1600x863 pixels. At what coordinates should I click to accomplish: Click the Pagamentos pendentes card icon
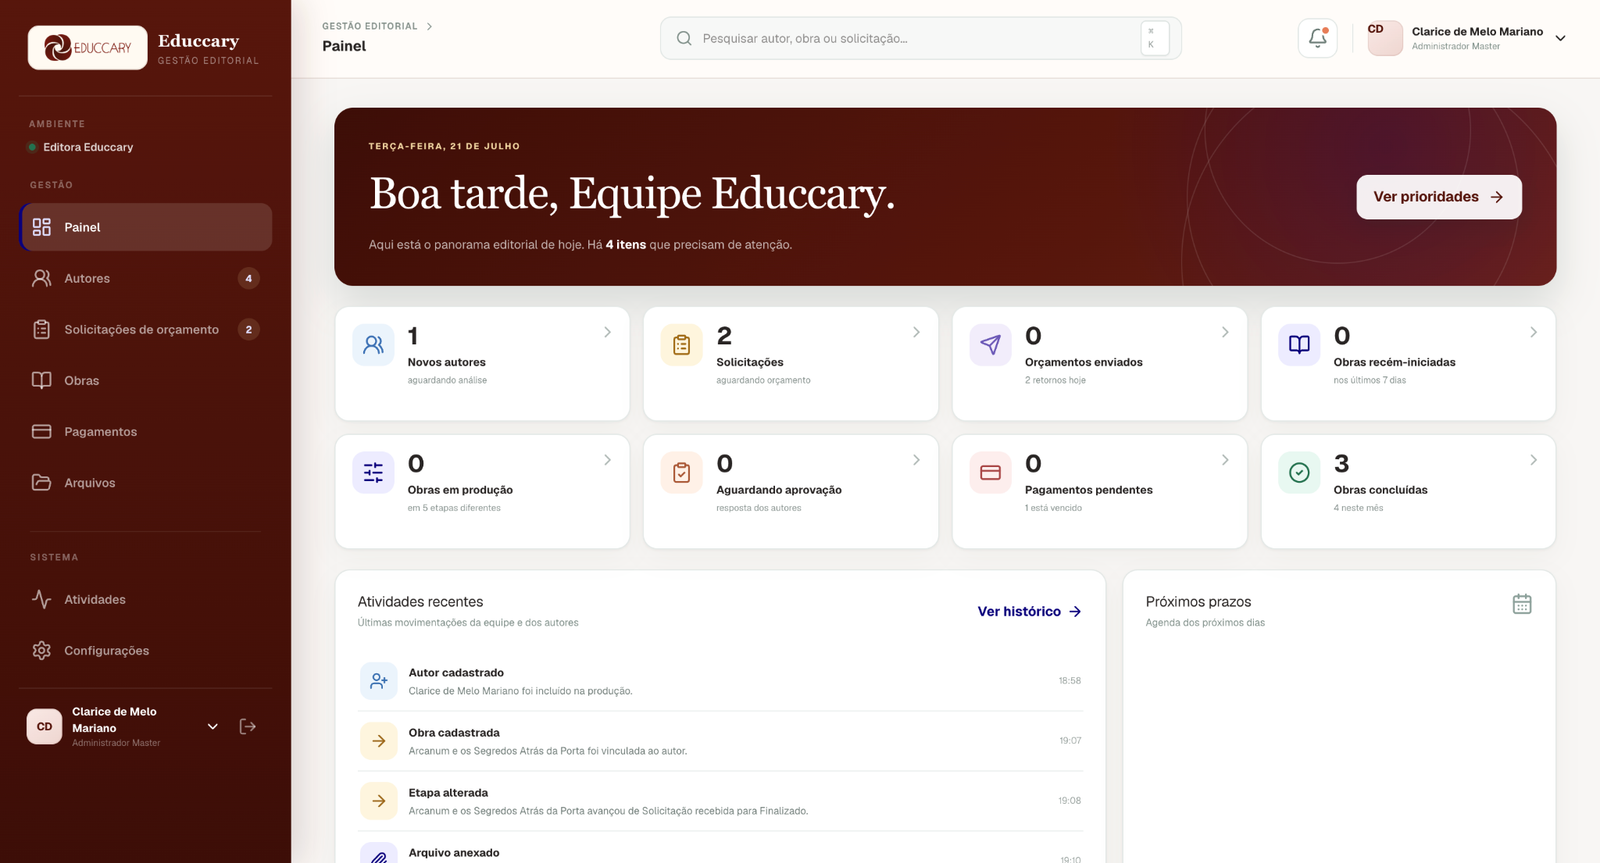(990, 473)
